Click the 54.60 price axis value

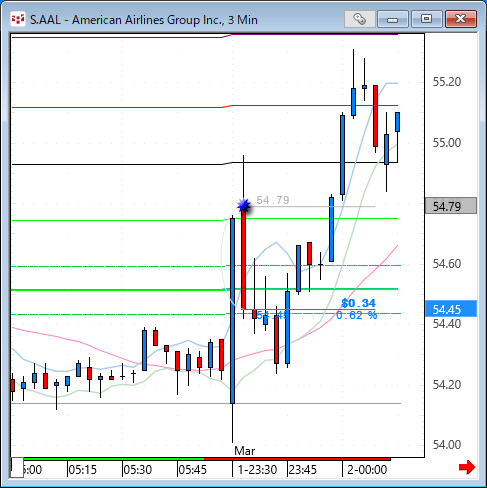coord(447,264)
